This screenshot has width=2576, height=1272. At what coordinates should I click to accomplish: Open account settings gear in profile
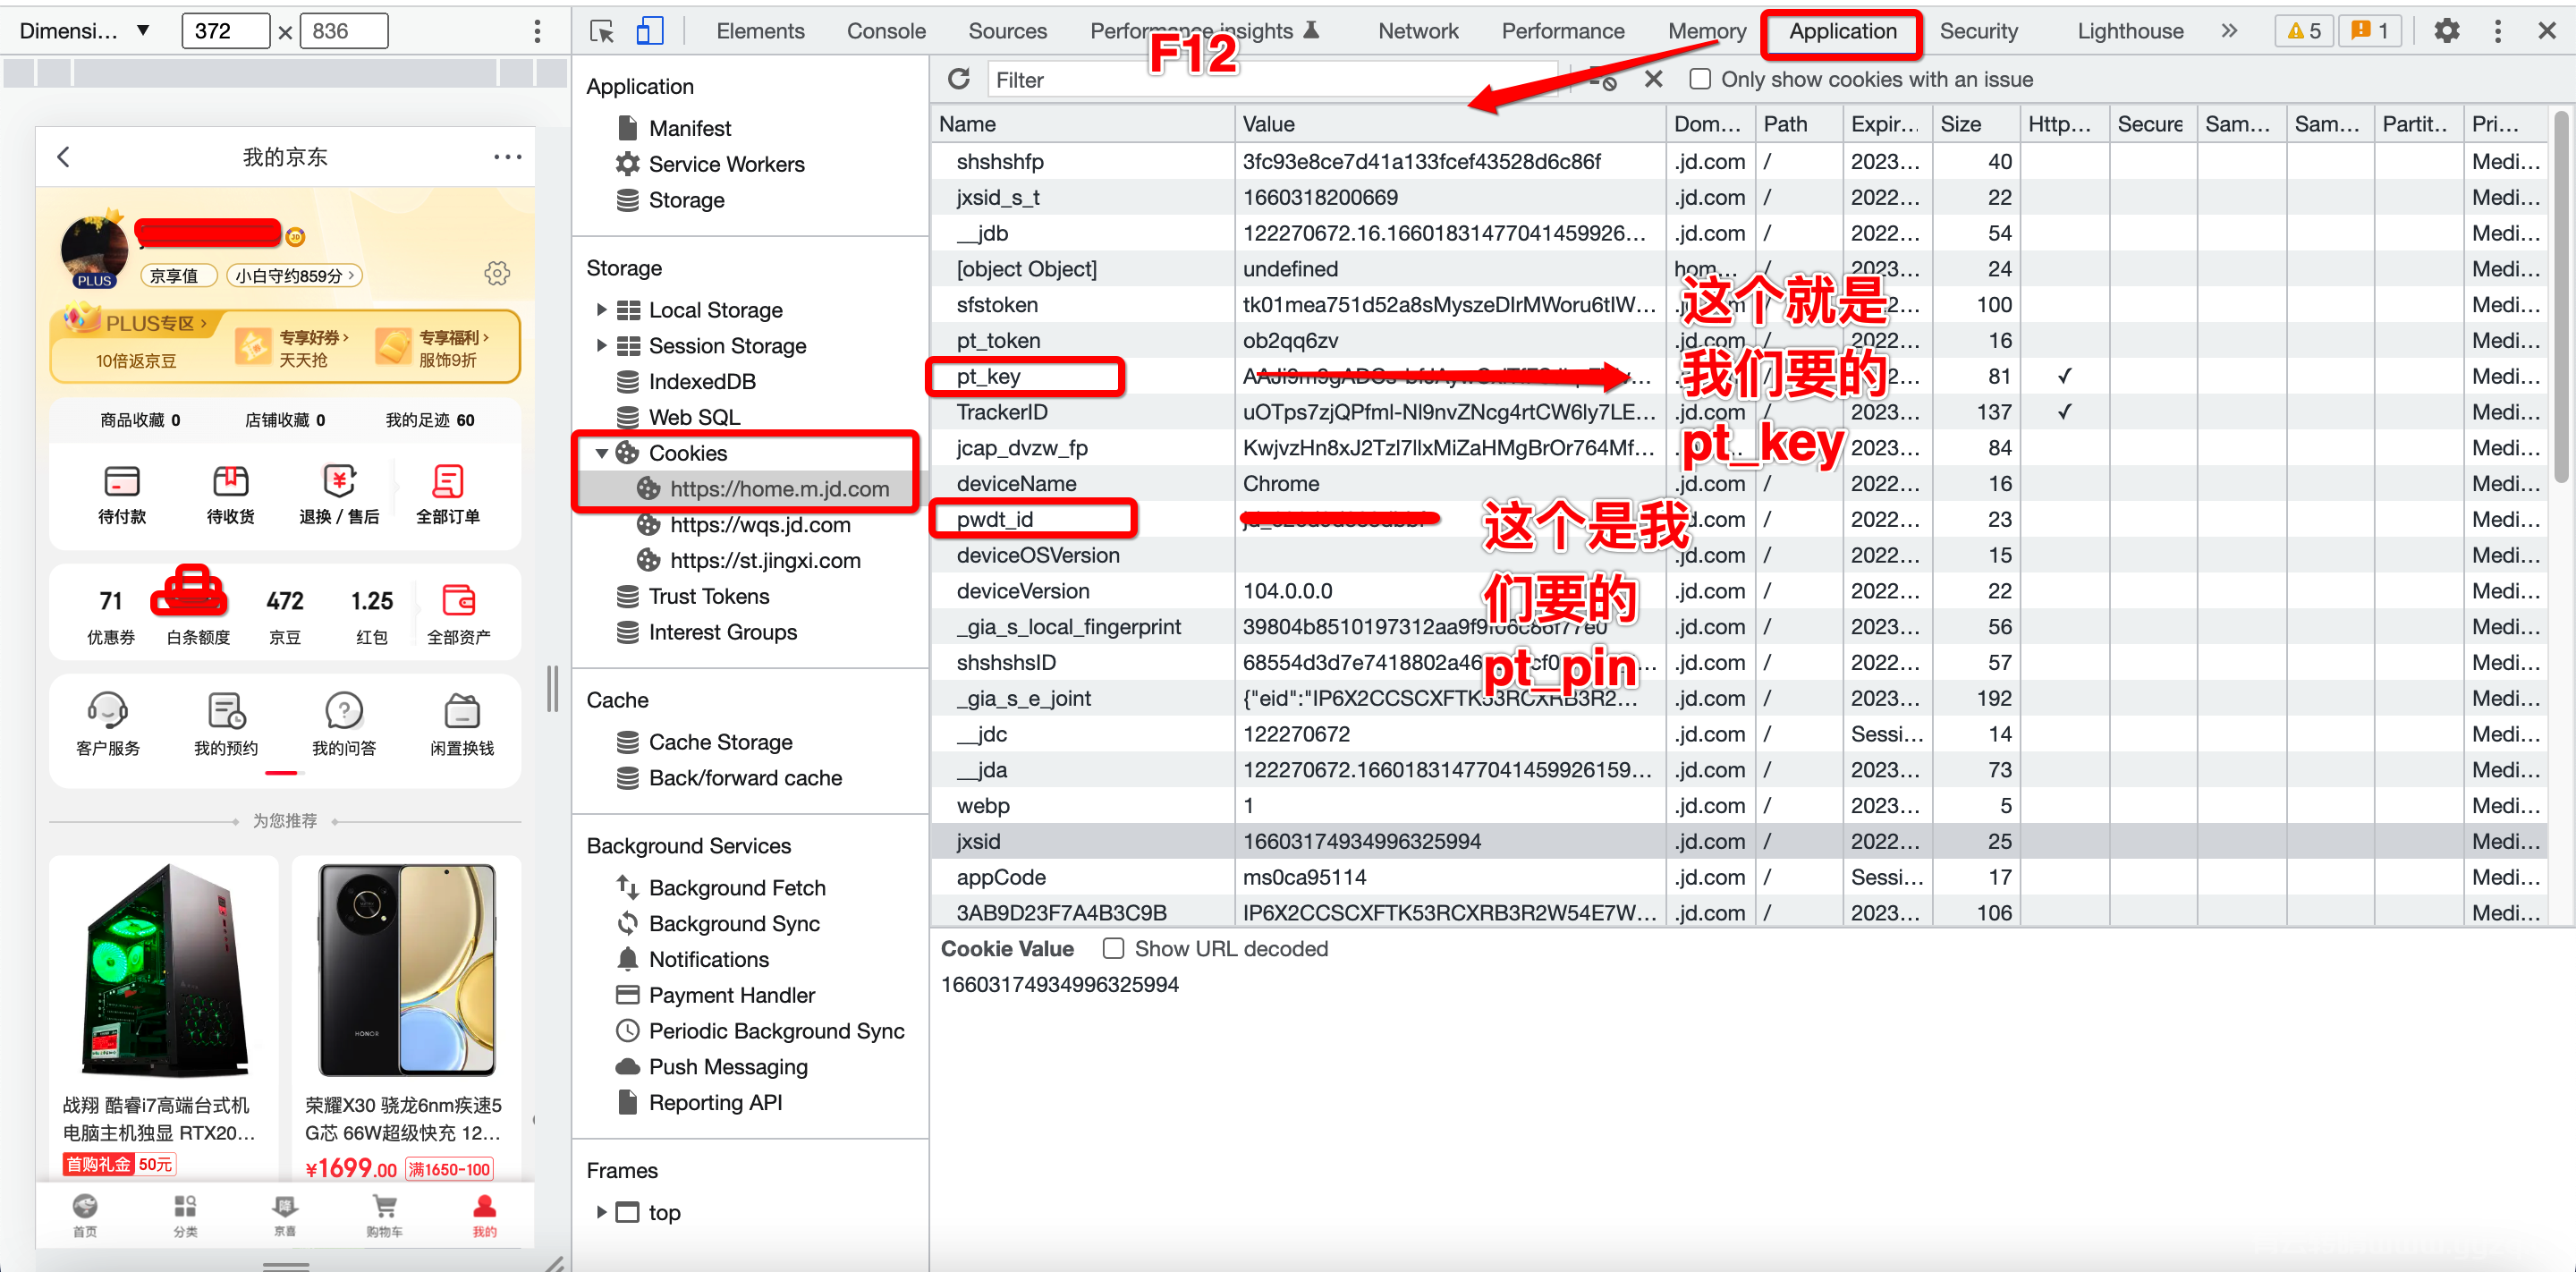tap(497, 273)
